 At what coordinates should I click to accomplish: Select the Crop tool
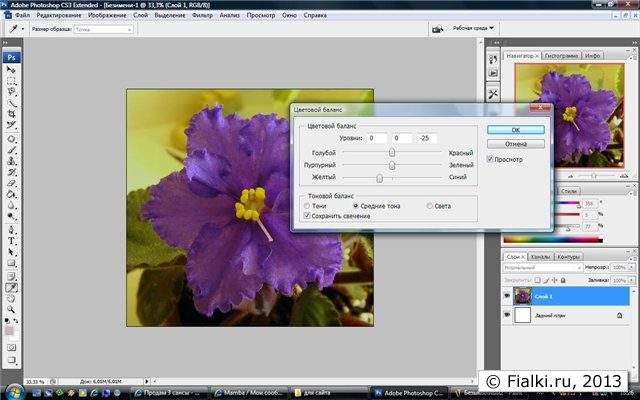(12, 115)
